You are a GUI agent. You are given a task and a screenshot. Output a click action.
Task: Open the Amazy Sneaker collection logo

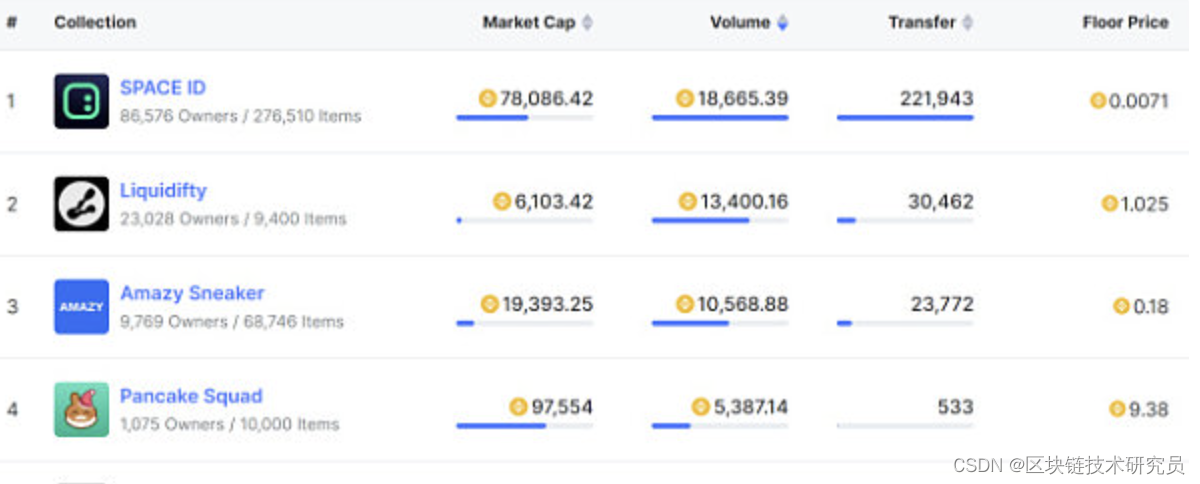[x=81, y=306]
